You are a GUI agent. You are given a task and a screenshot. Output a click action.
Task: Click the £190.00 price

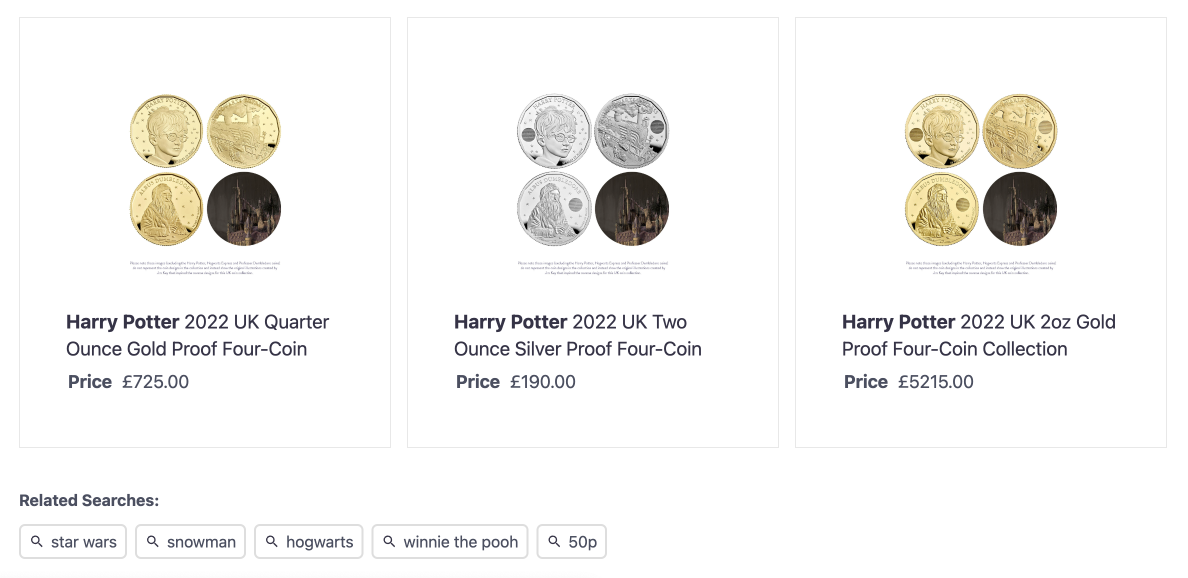click(543, 382)
